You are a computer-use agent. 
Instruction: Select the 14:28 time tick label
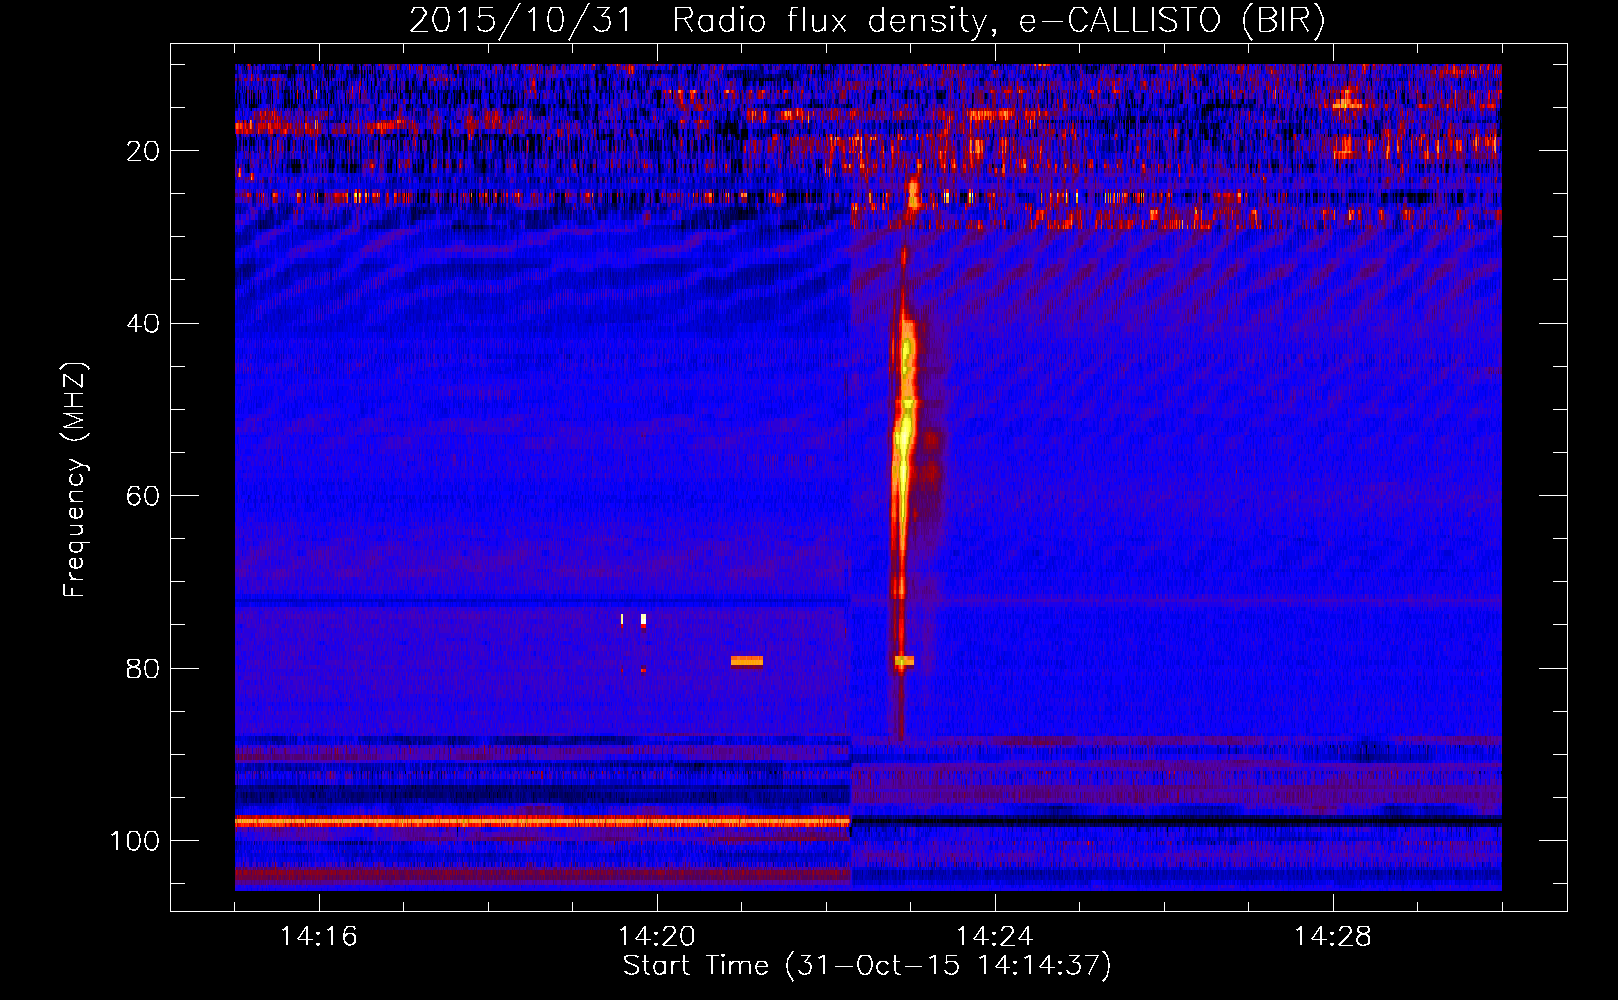coord(1333,936)
